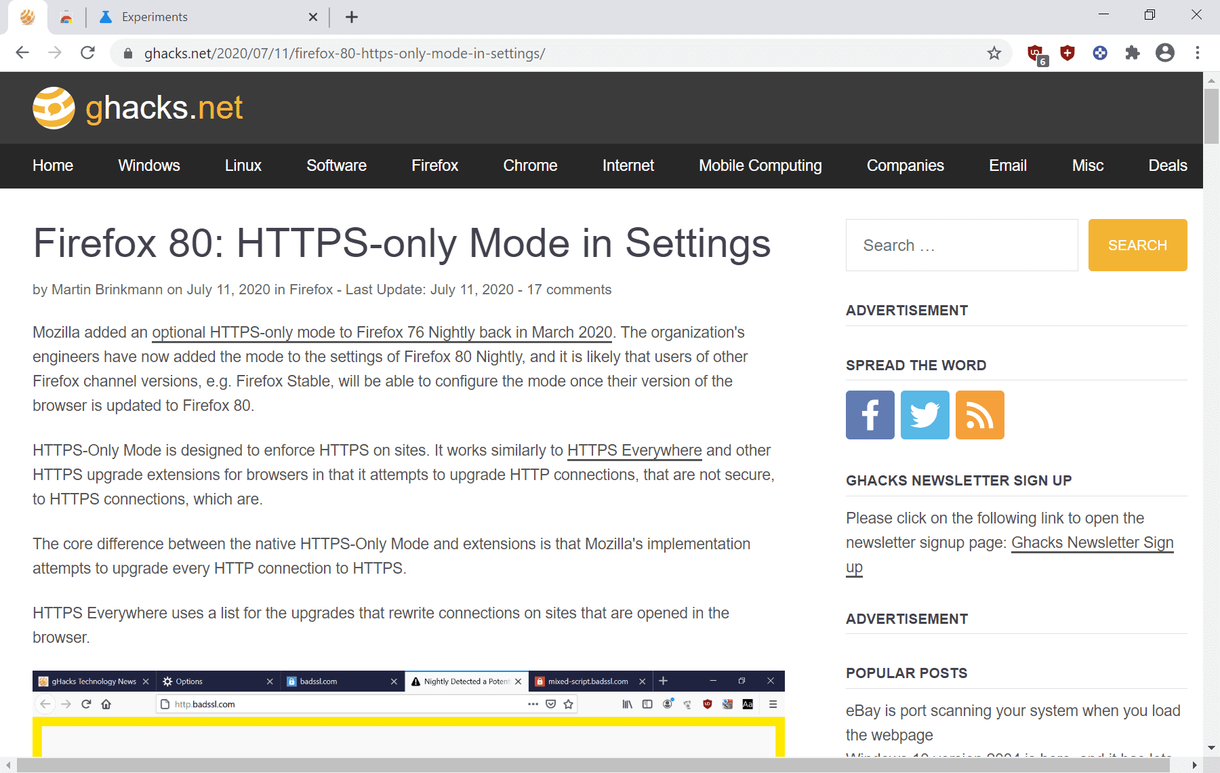Open the Internet category
This screenshot has height=773, width=1220.
click(x=628, y=166)
